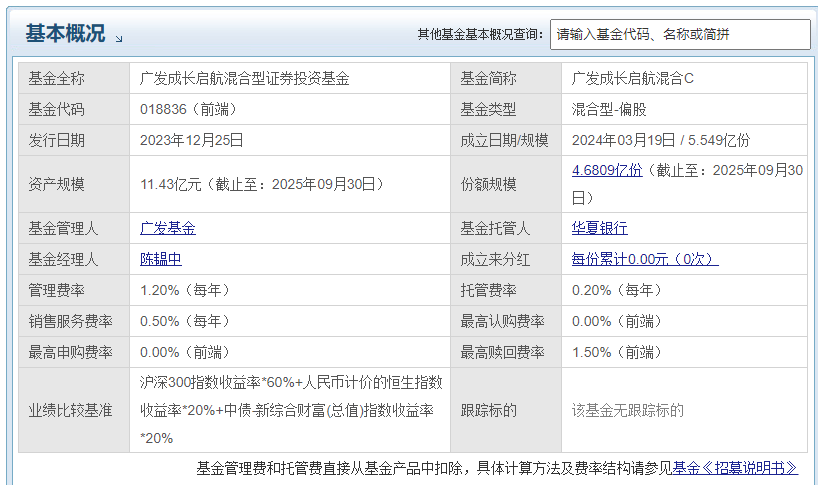Image resolution: width=818 pixels, height=485 pixels.
Task: Click the 最高认购费率 label cell
Action: click(x=506, y=321)
